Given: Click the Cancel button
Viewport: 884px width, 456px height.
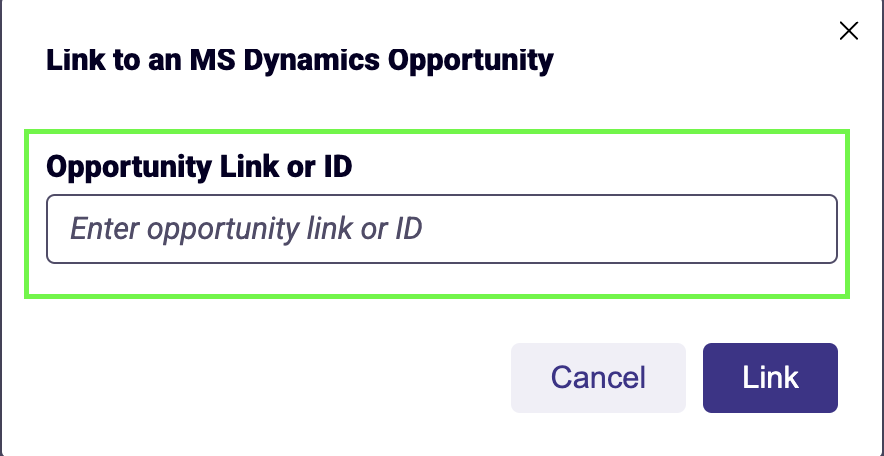Looking at the screenshot, I should (598, 378).
